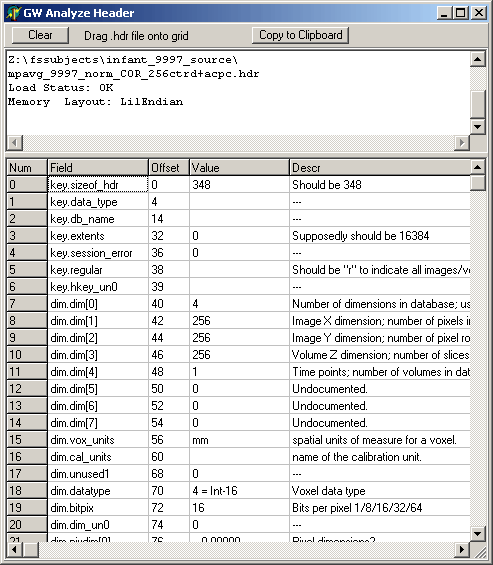This screenshot has height=565, width=493.
Task: Click the grid horizontal scrollbar thumb
Action: 31,550
